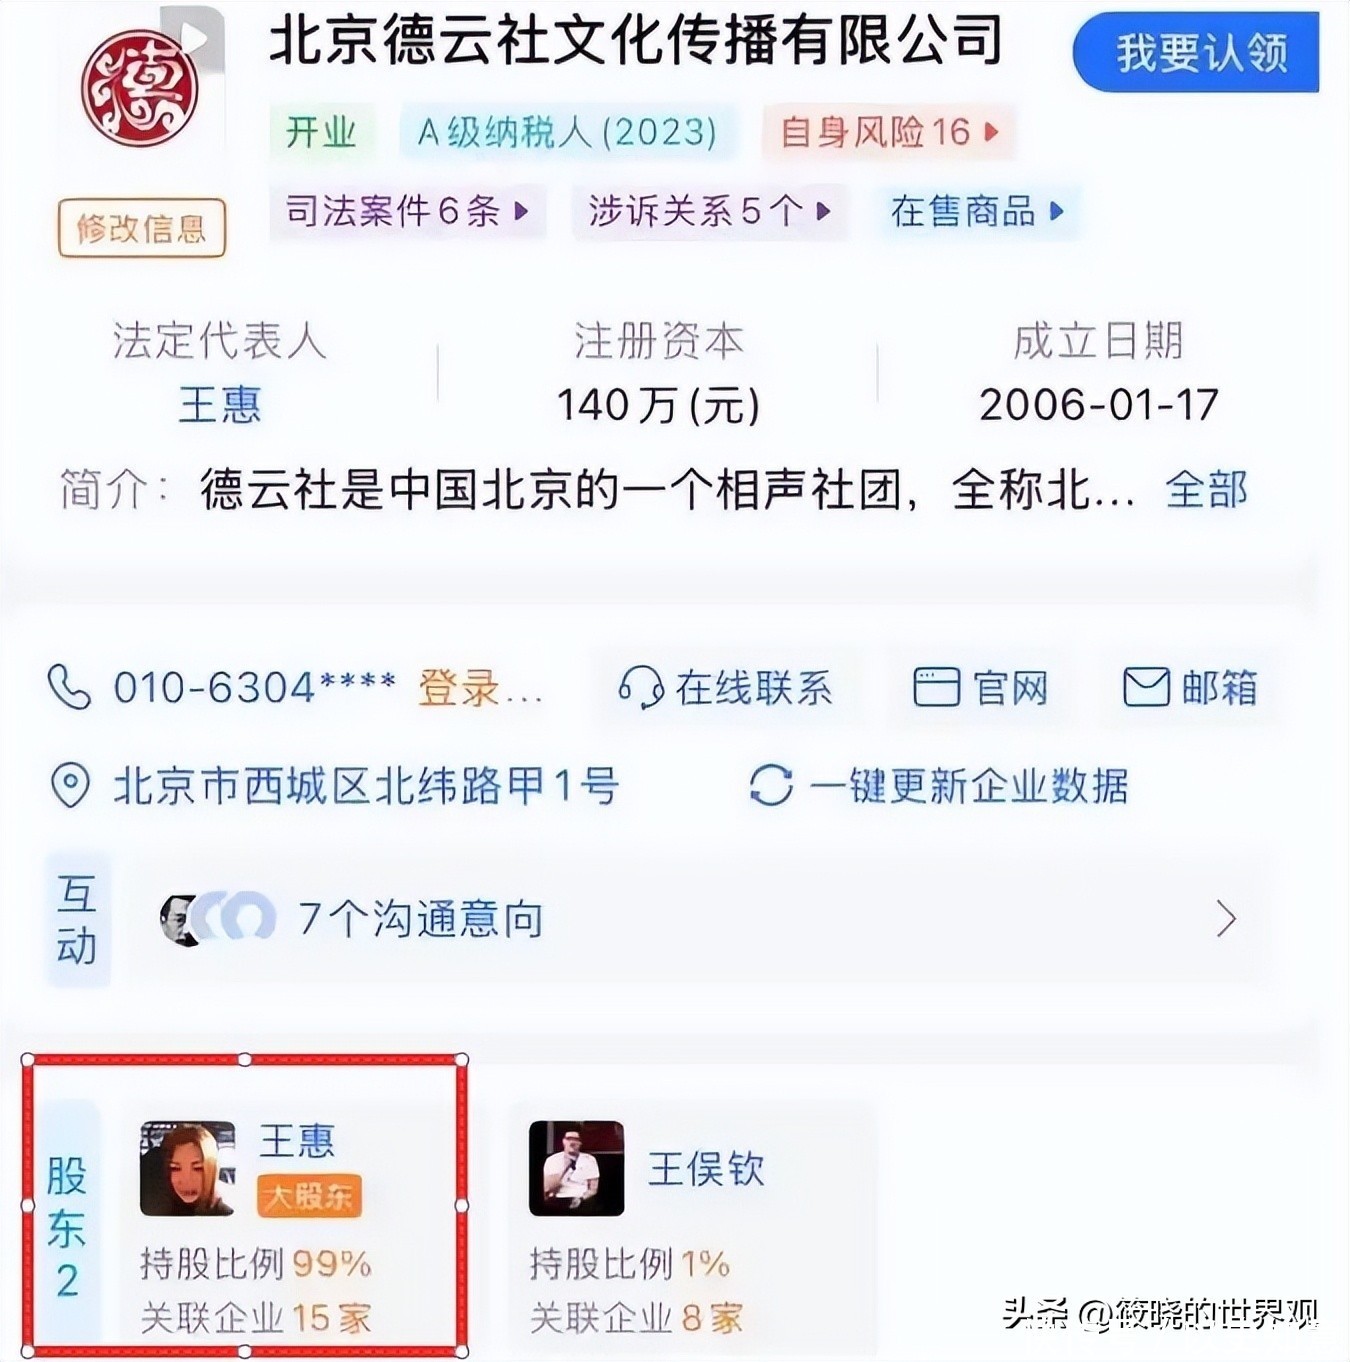This screenshot has height=1362, width=1350.
Task: Click the 我要认领 button
Action: coord(1196,52)
